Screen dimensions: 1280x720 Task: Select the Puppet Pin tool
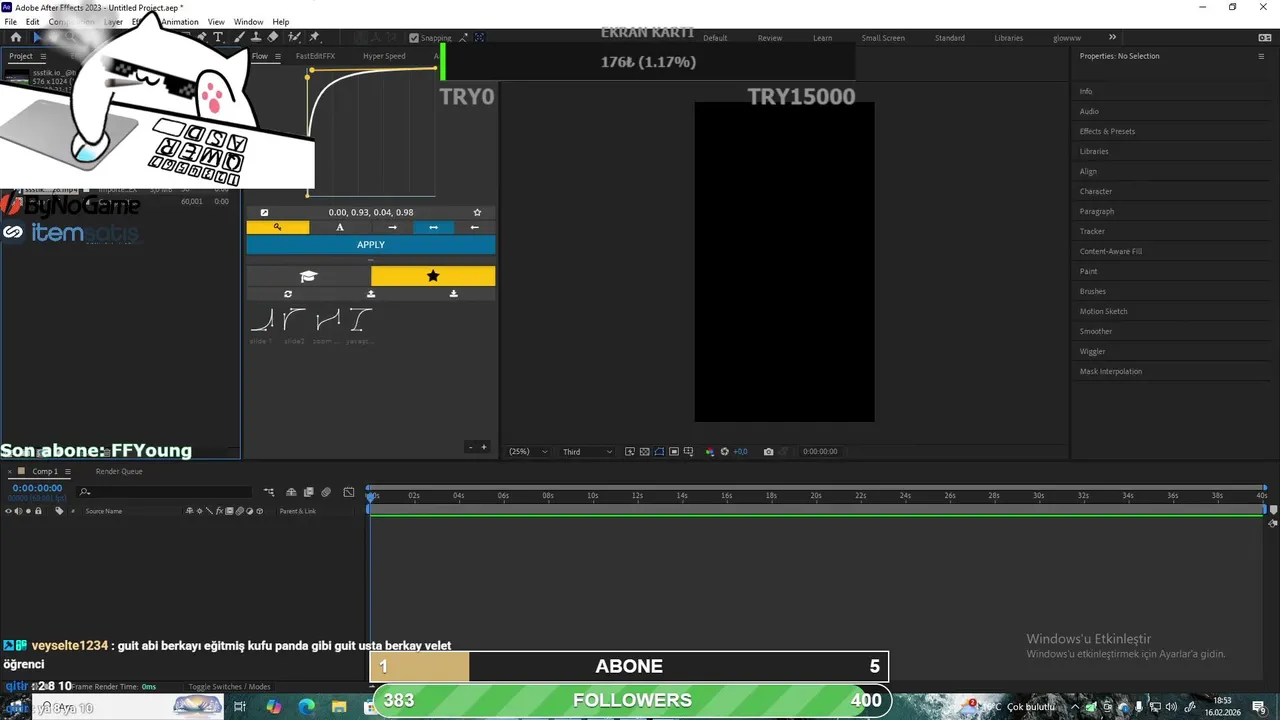click(x=314, y=37)
